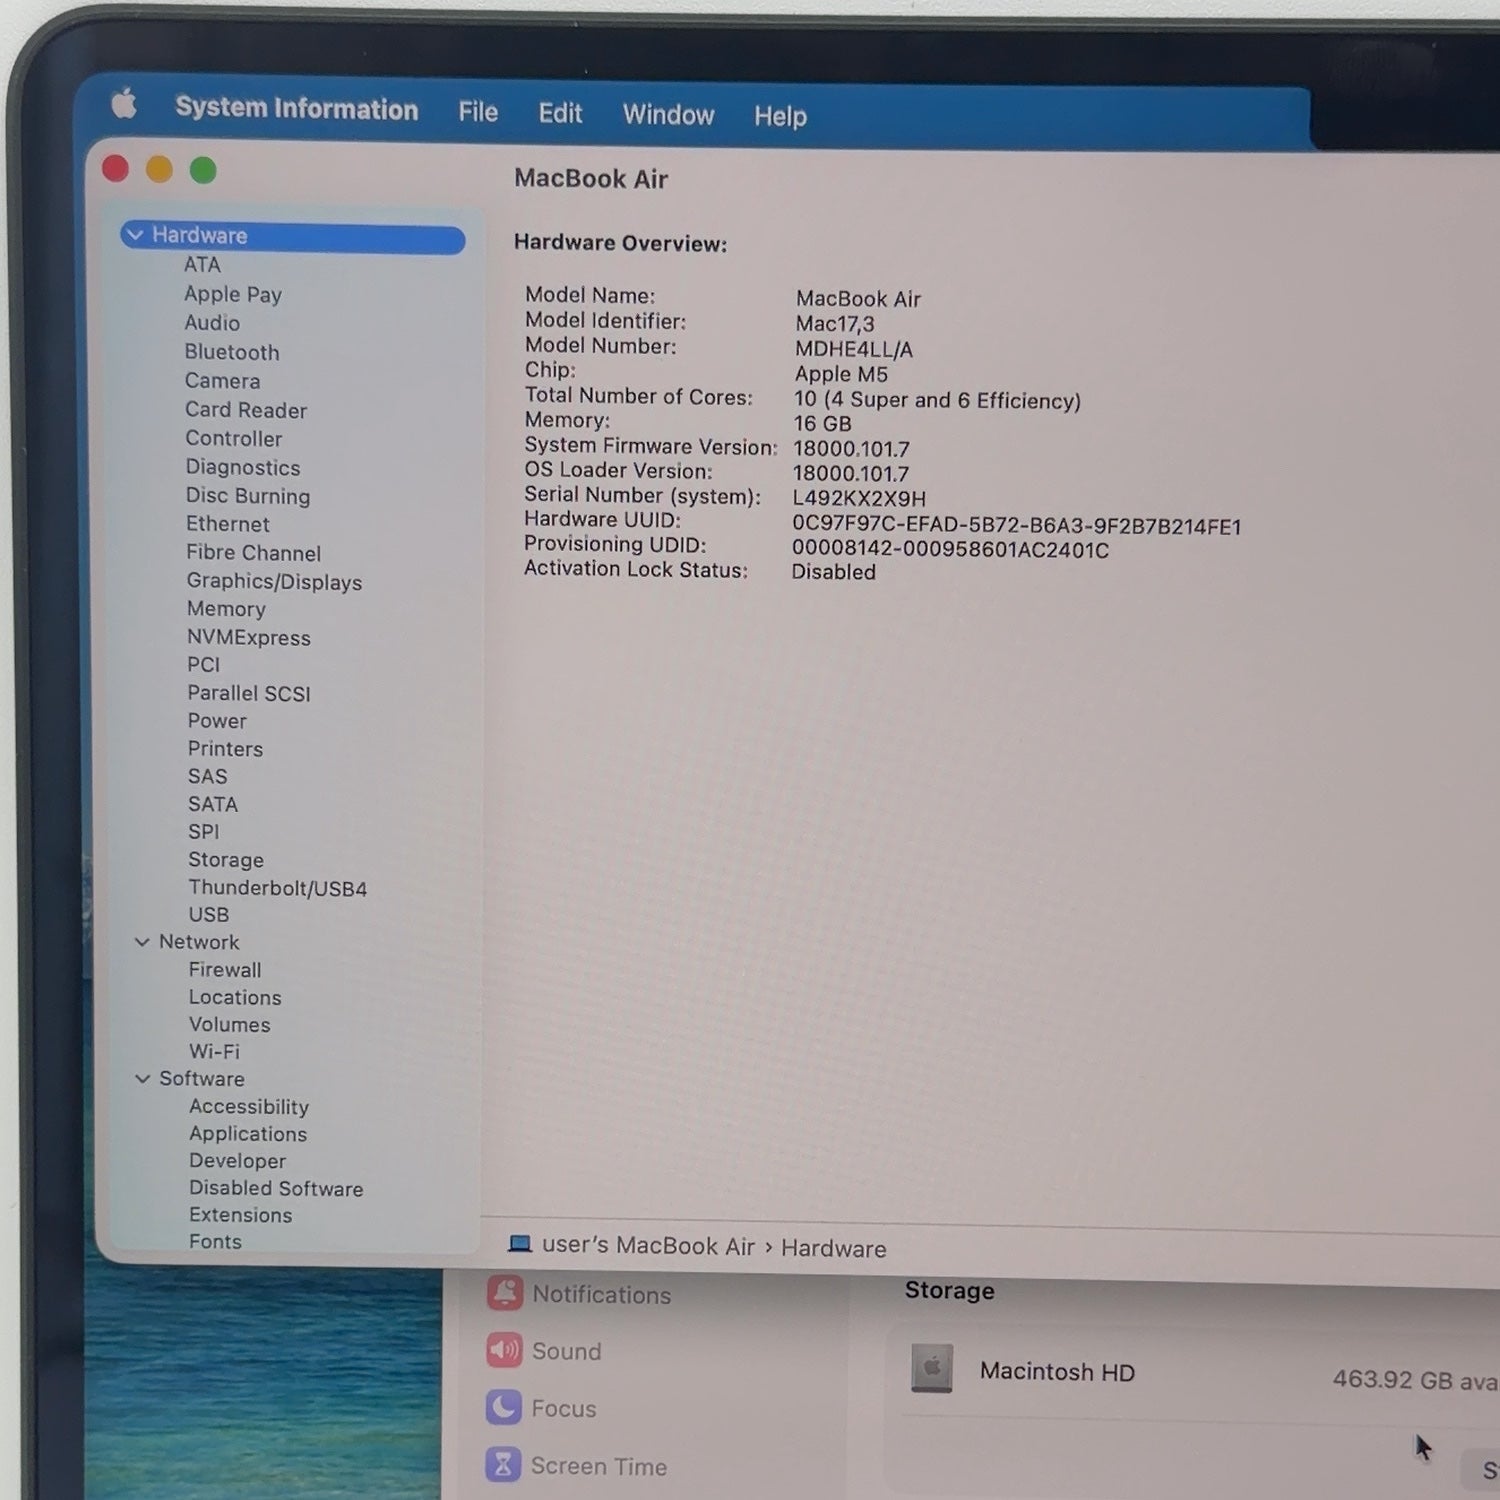Image resolution: width=1500 pixels, height=1500 pixels.
Task: Select Power in the sidebar
Action: click(217, 721)
